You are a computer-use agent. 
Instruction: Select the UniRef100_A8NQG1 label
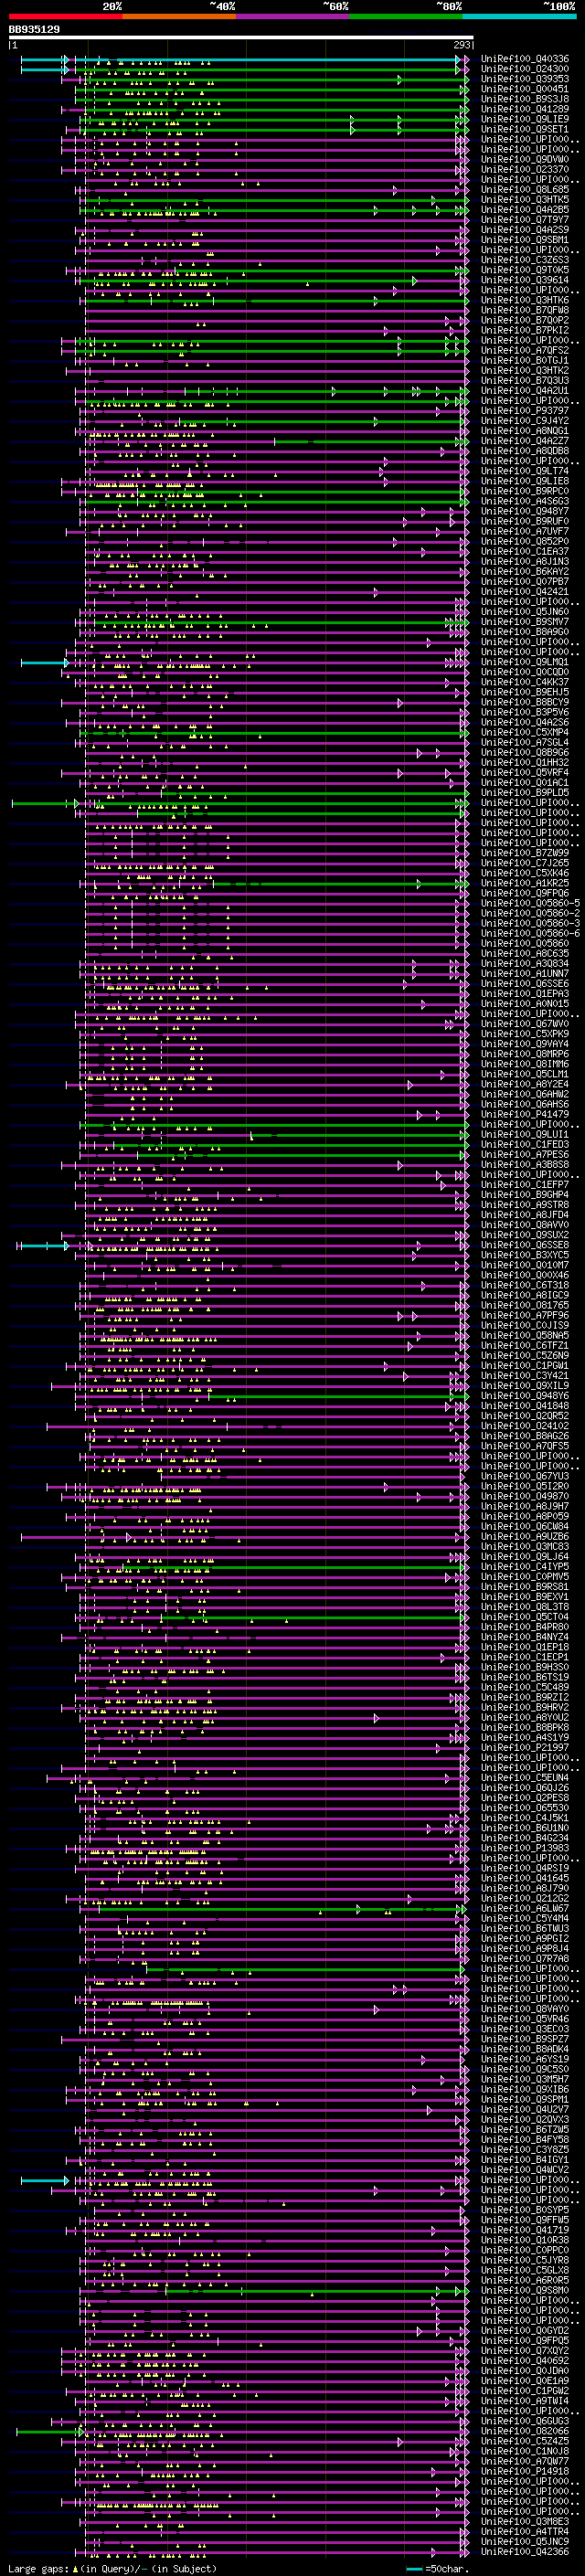(525, 431)
